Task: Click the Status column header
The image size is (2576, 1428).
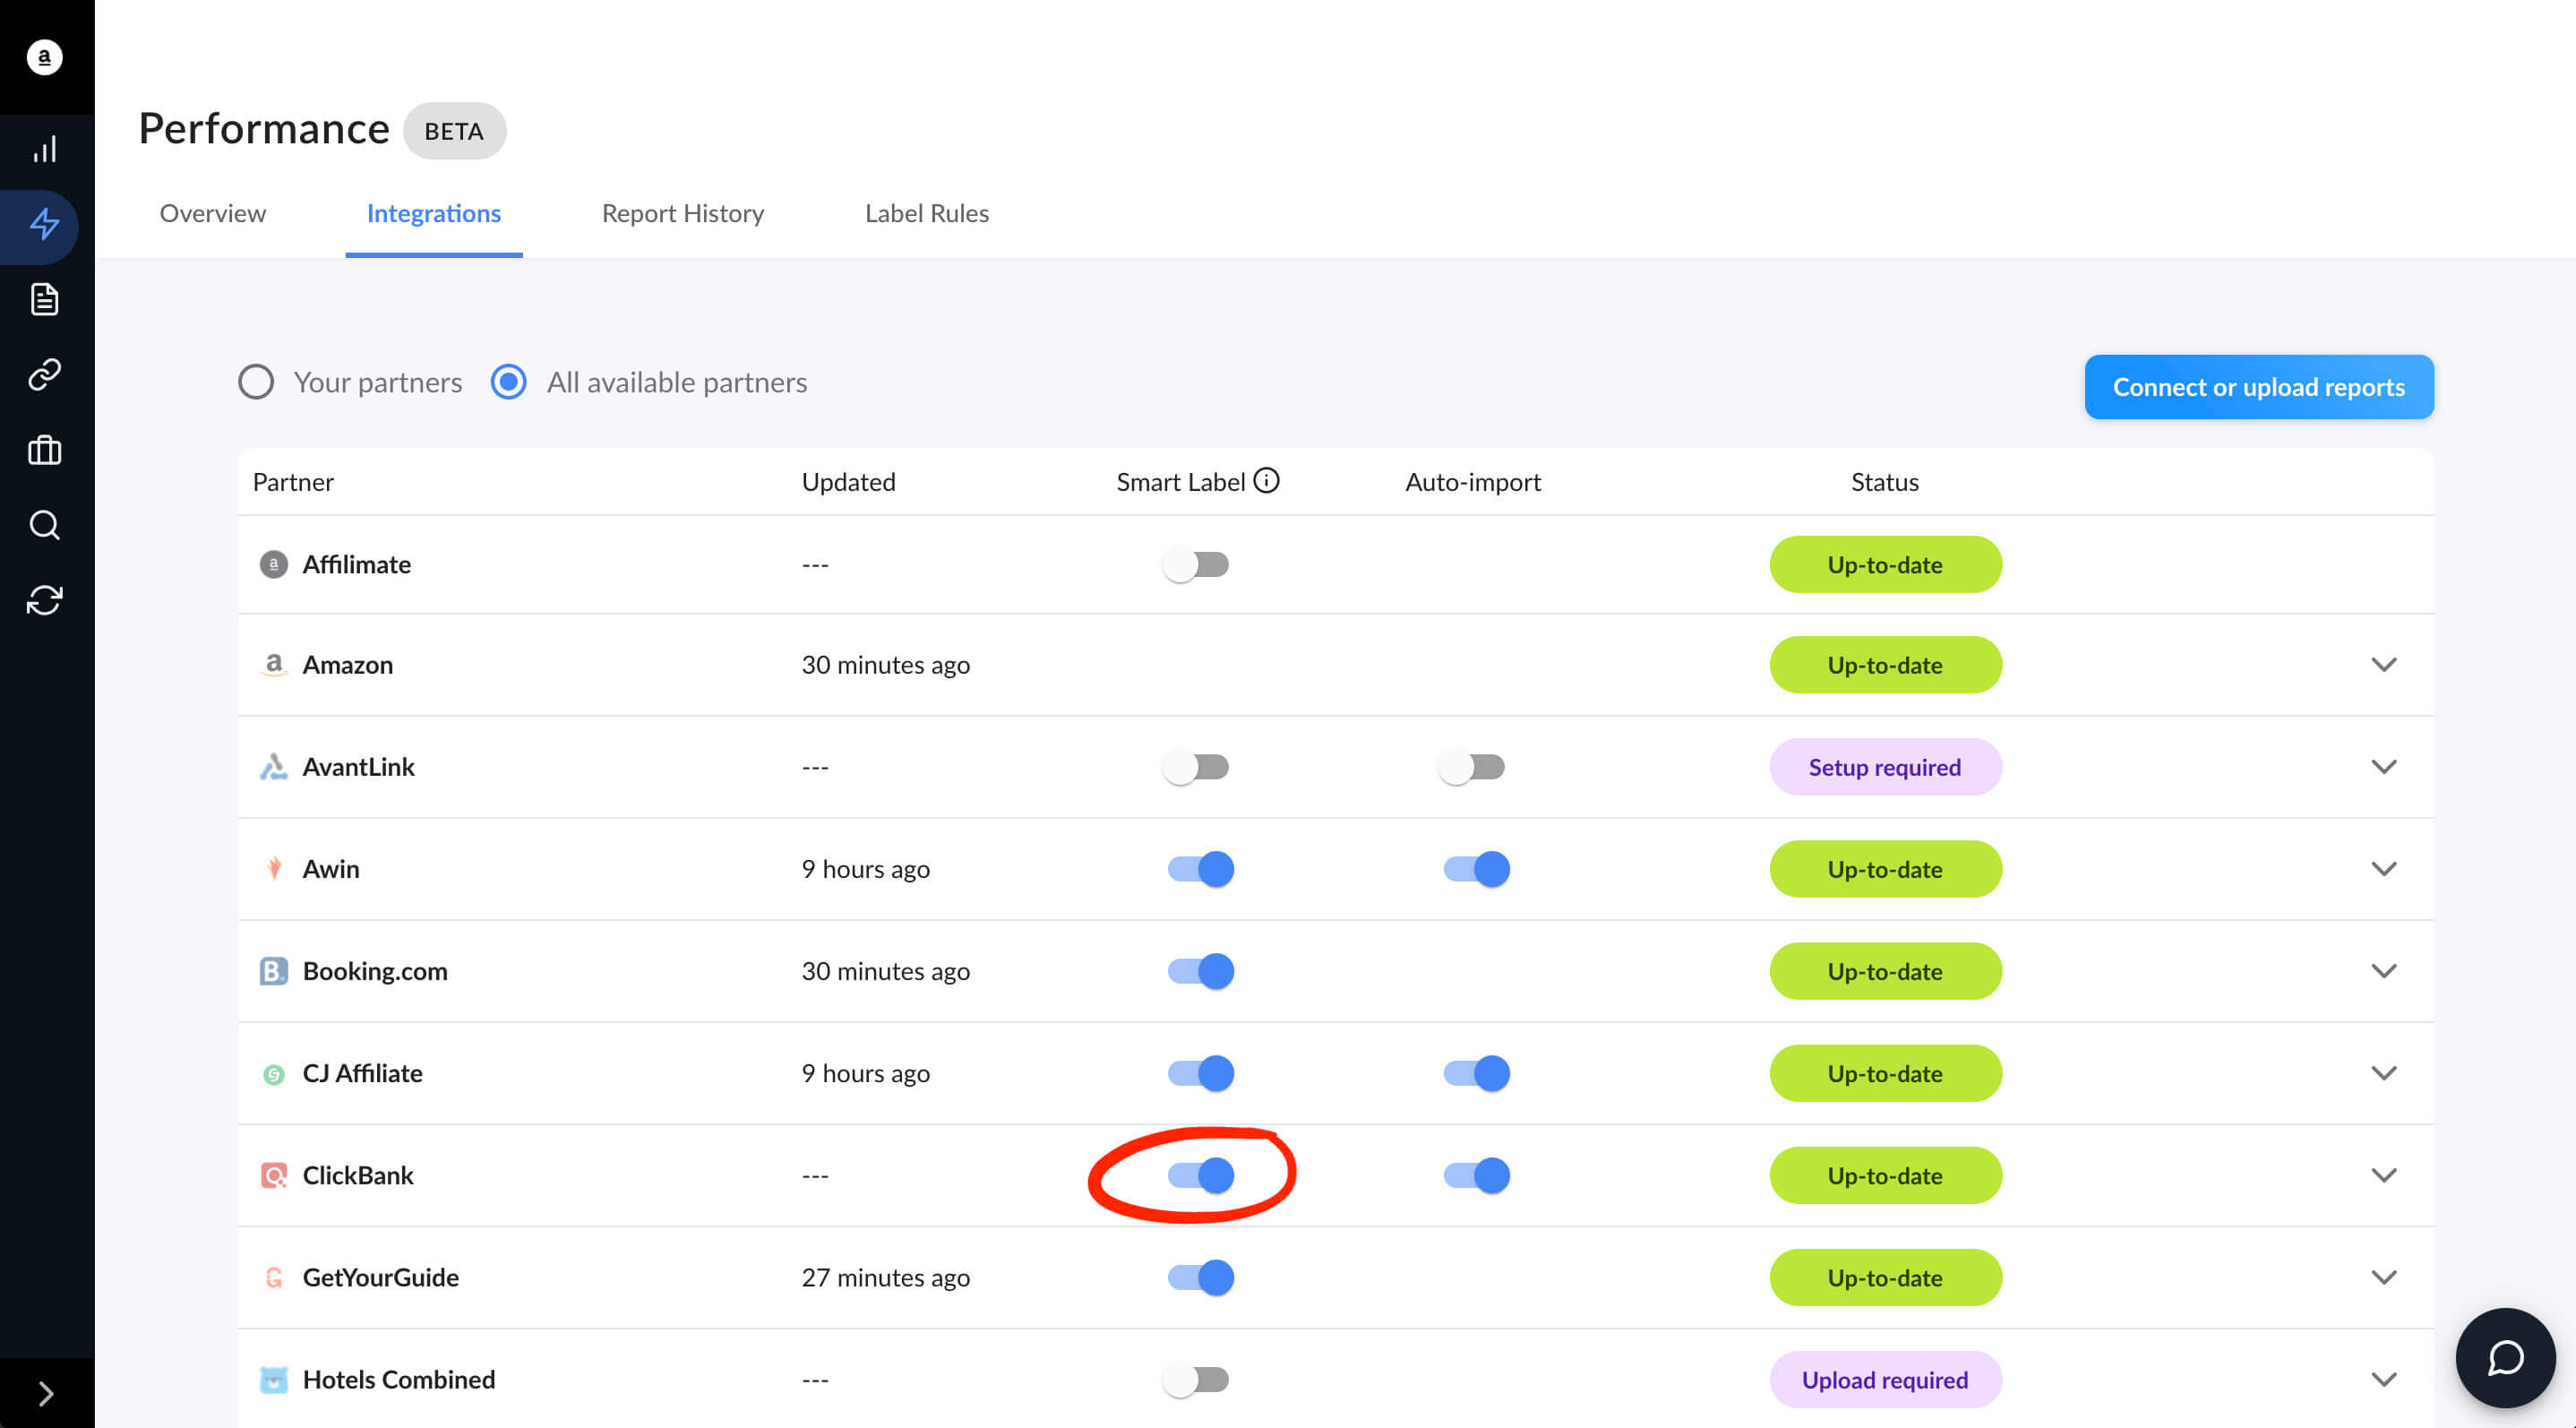Action: tap(1884, 482)
